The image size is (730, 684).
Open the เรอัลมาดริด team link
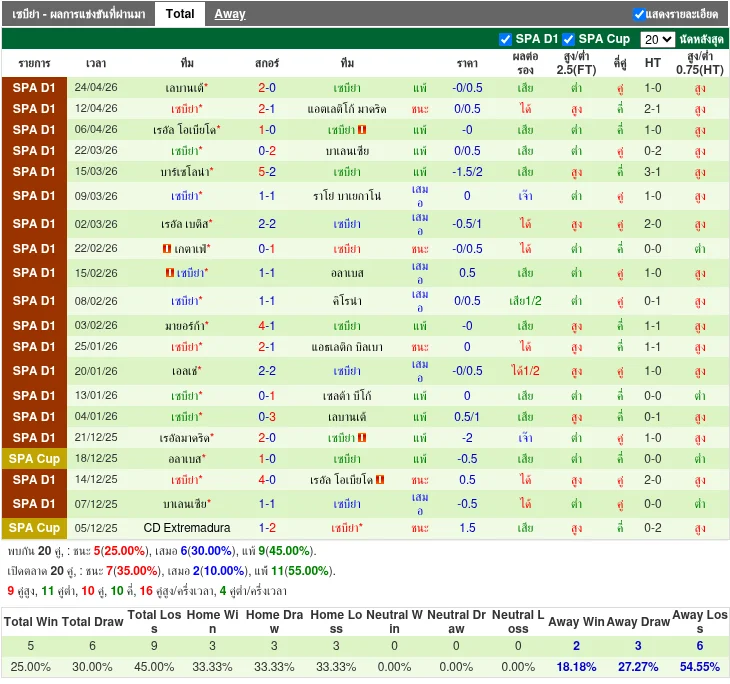[185, 438]
